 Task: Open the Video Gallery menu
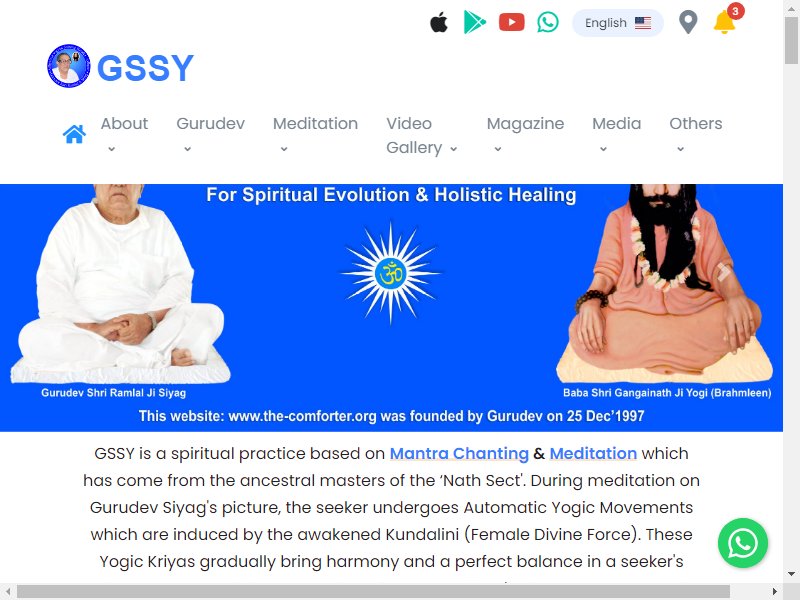click(422, 135)
